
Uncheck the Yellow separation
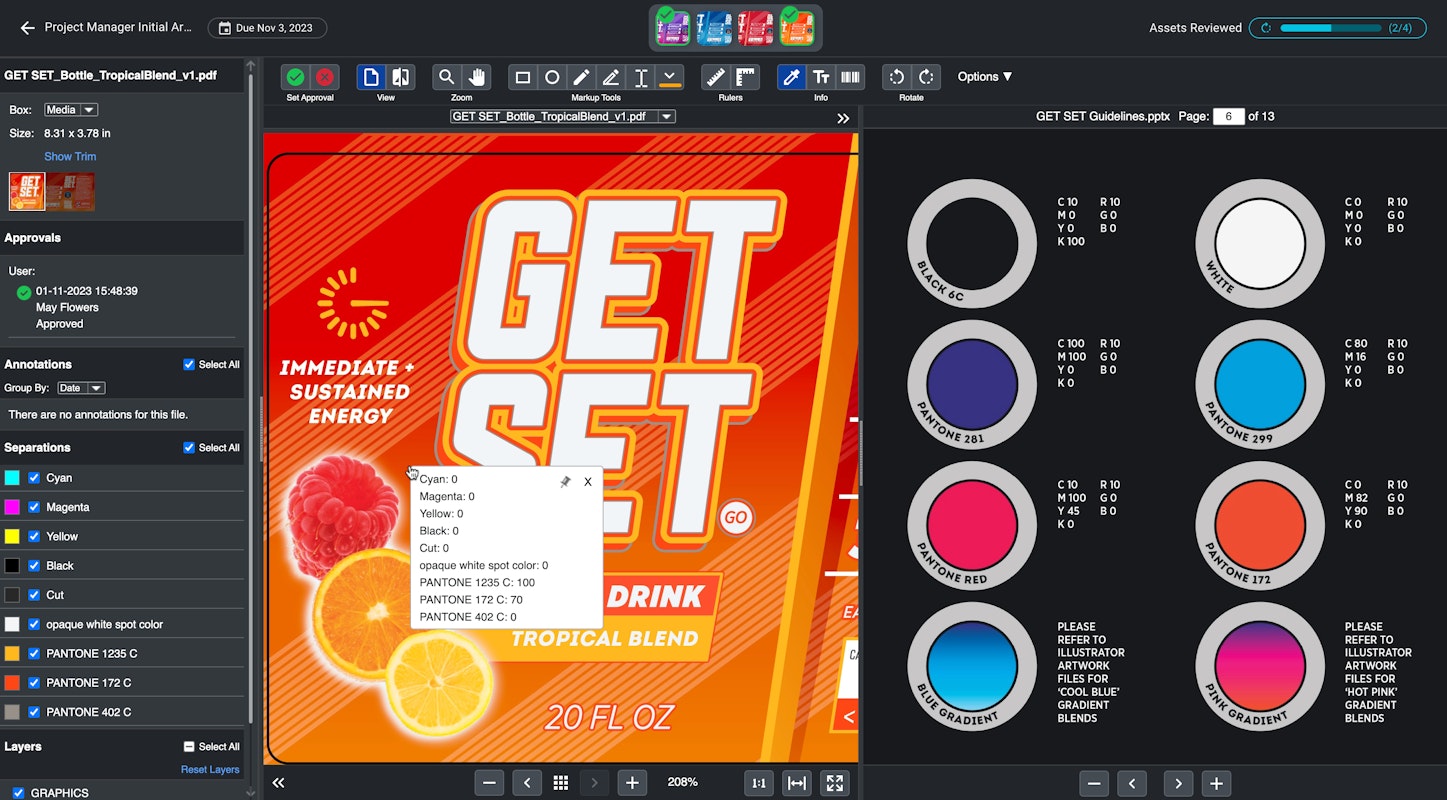[34, 537]
